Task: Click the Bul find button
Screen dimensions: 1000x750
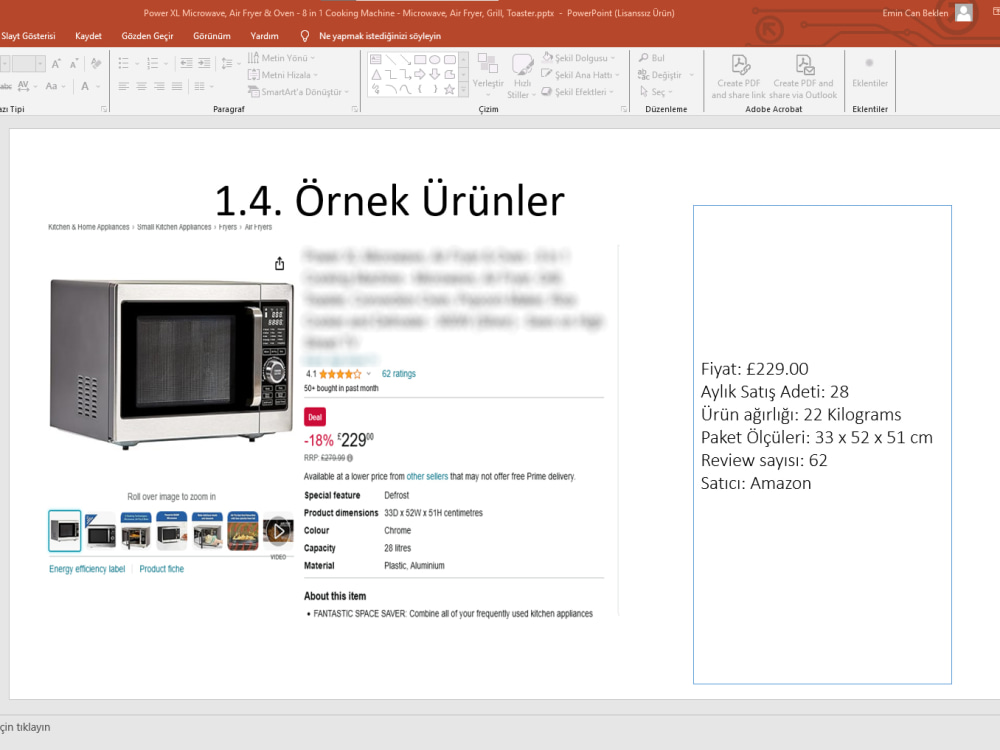Action: [652, 57]
